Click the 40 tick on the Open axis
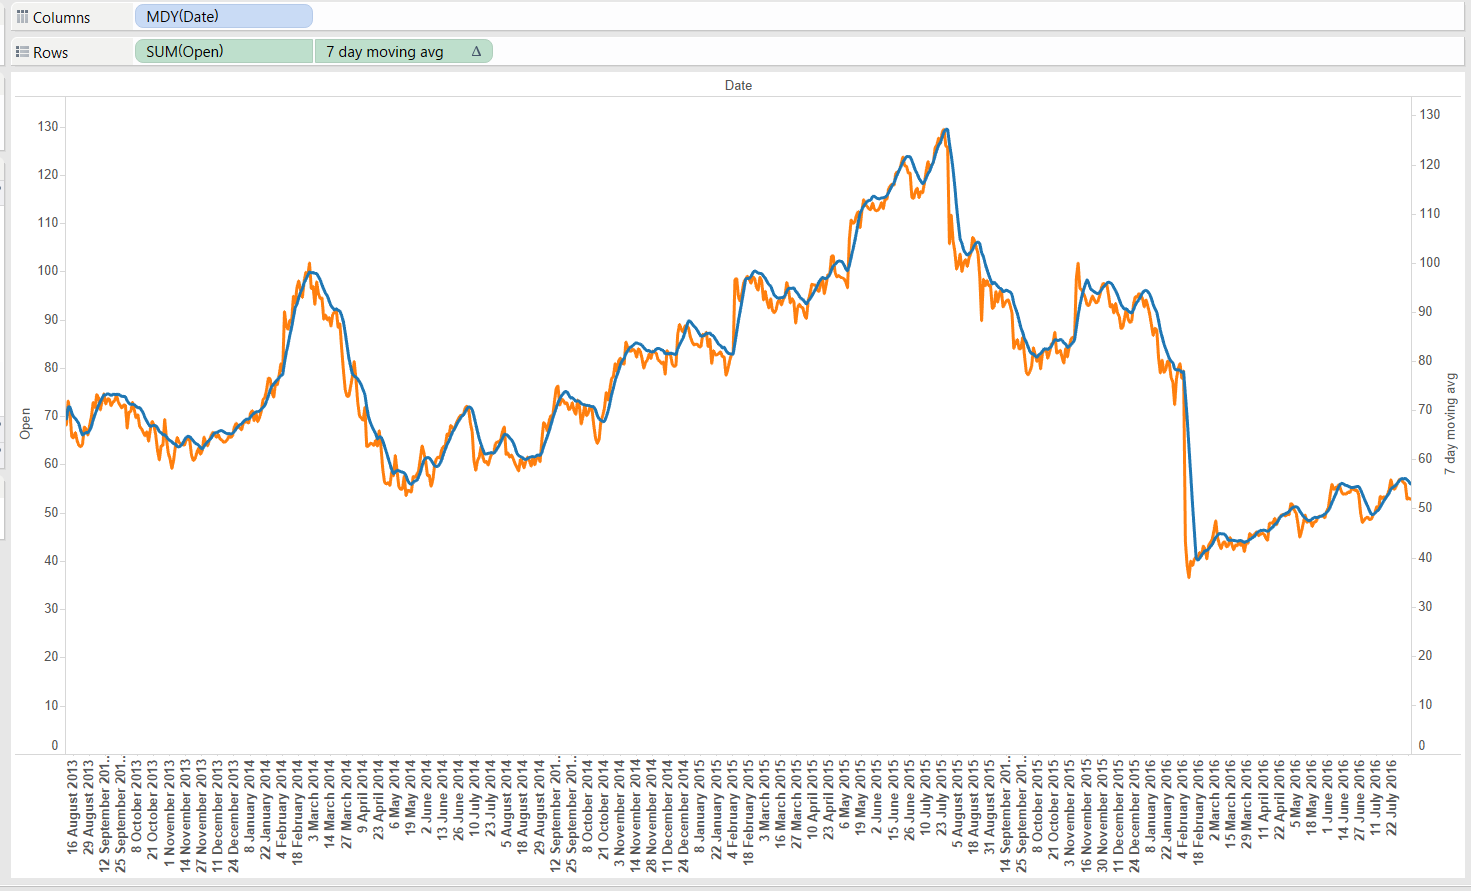The image size is (1471, 891). click(51, 560)
